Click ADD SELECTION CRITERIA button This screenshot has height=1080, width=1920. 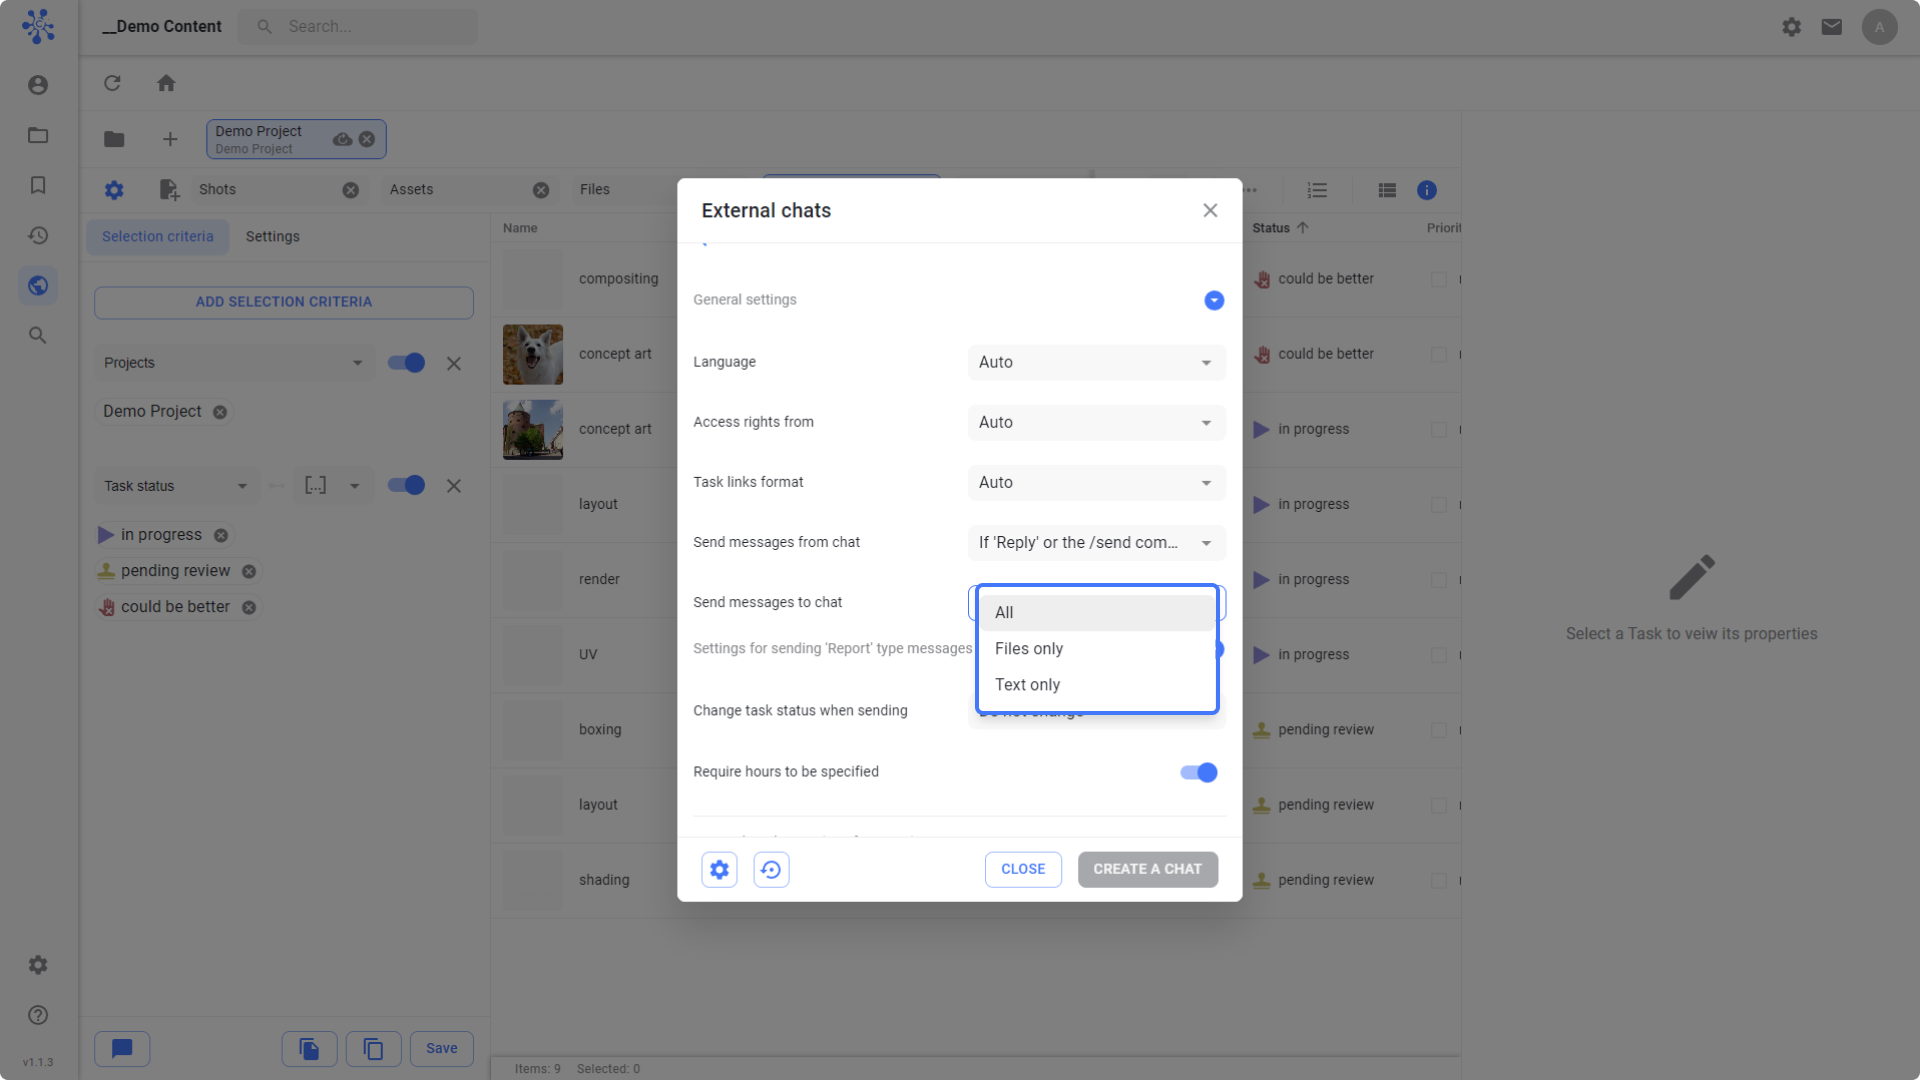tap(284, 302)
